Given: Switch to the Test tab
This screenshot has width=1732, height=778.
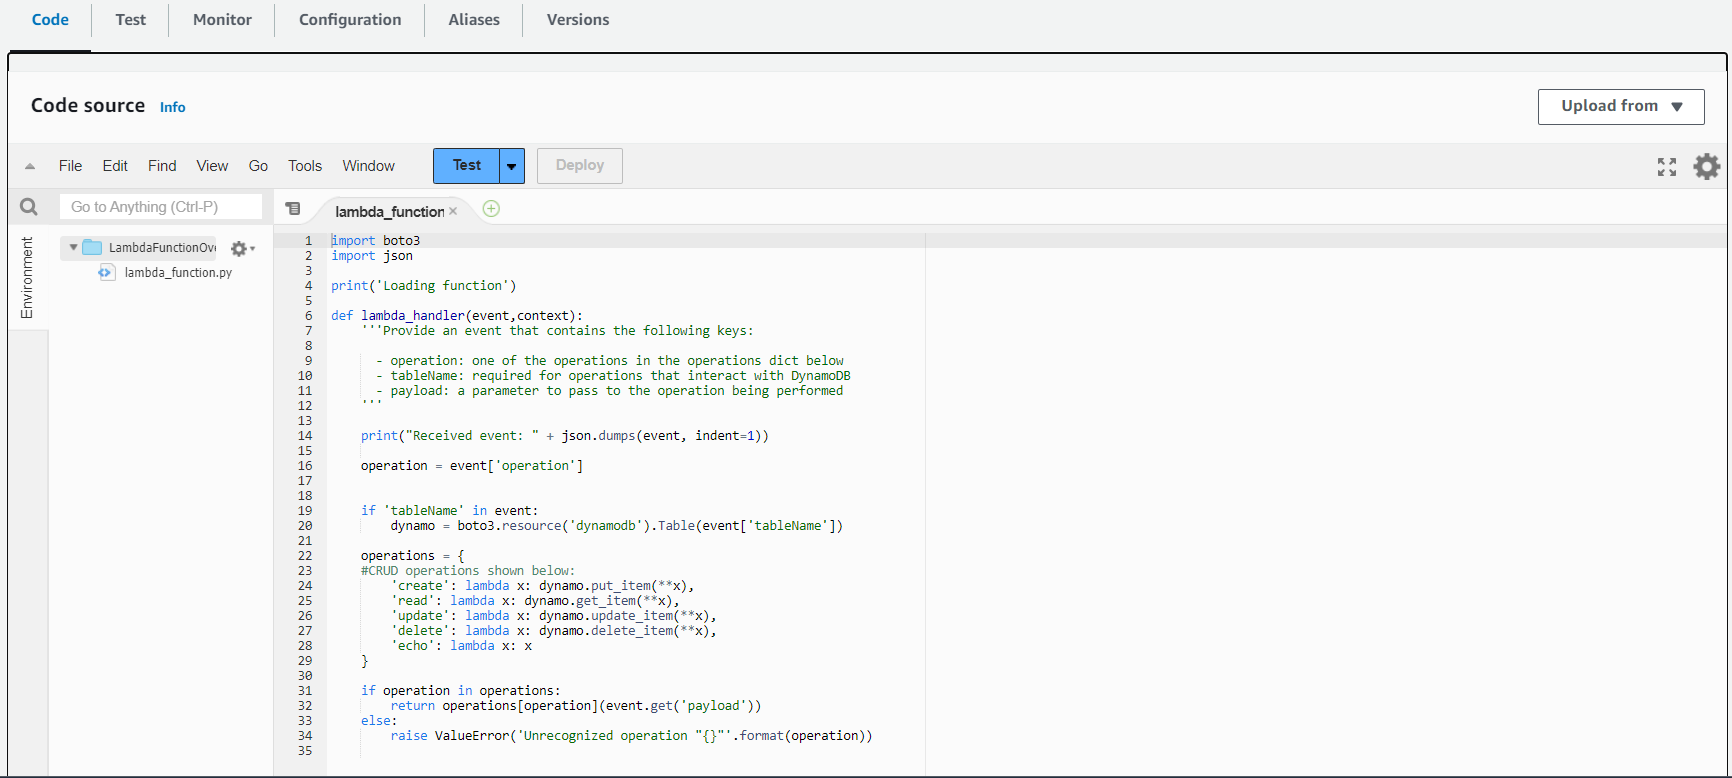Looking at the screenshot, I should (130, 20).
